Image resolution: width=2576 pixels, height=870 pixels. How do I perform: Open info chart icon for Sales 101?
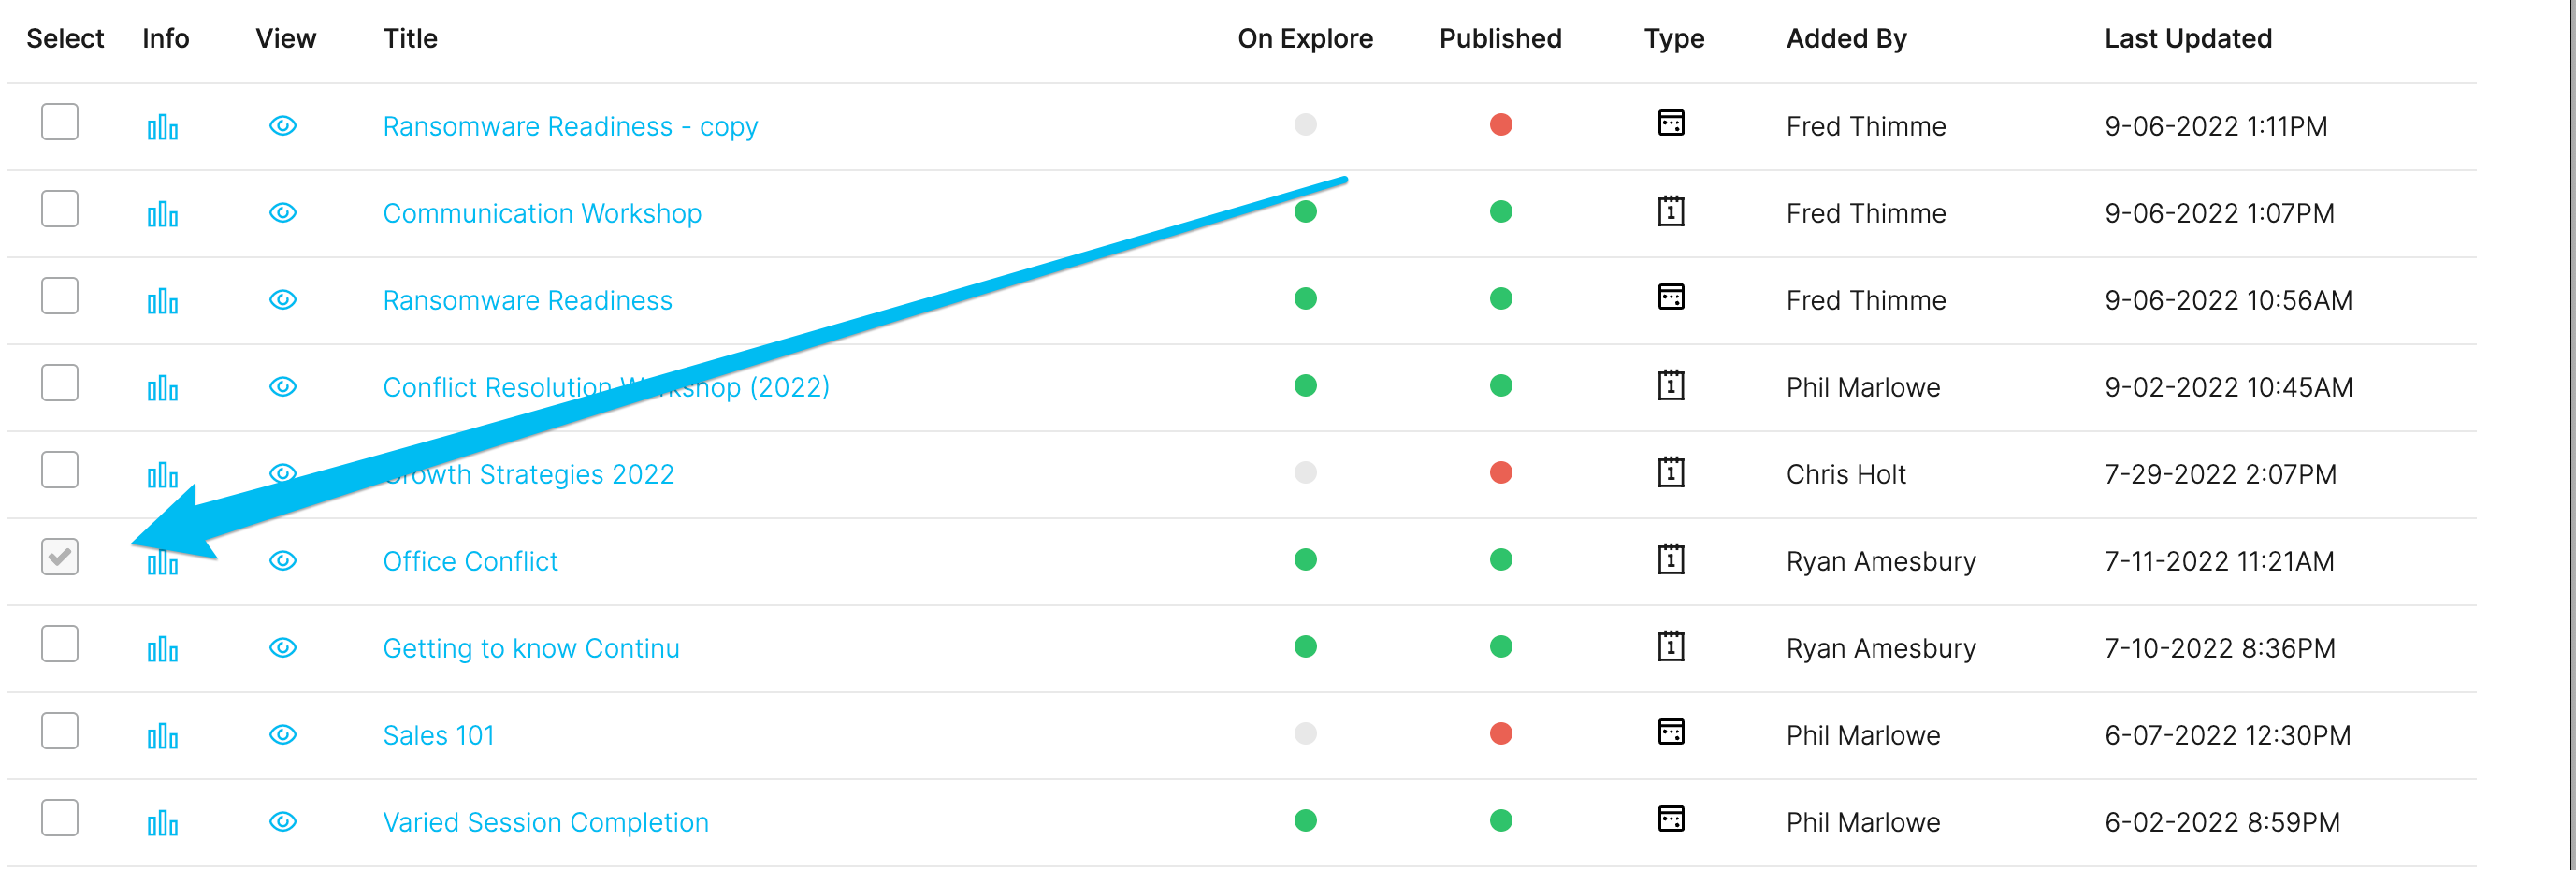pyautogui.click(x=162, y=736)
